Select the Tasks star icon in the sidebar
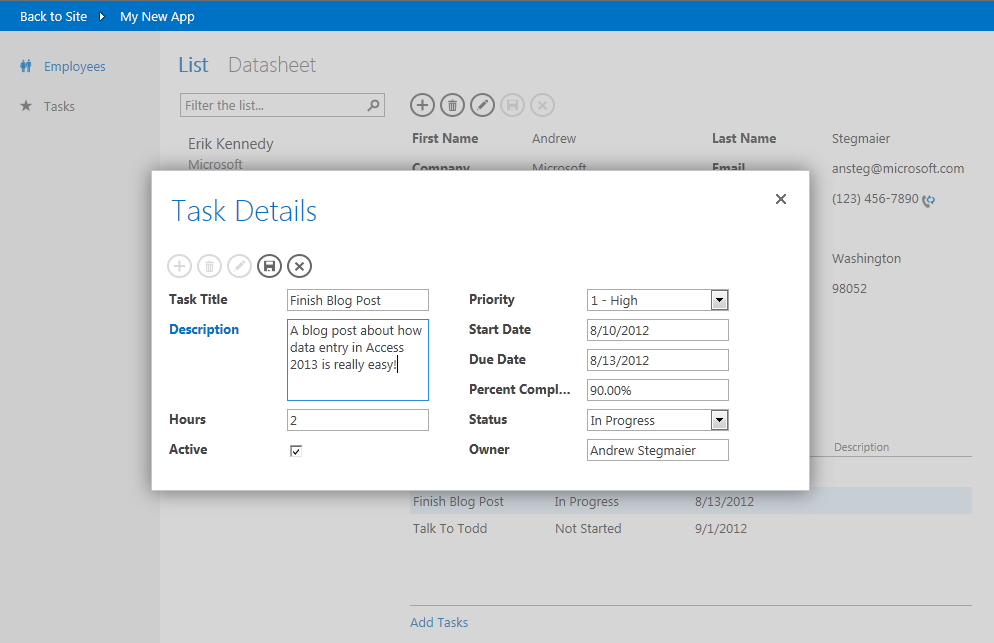This screenshot has width=994, height=643. click(24, 106)
